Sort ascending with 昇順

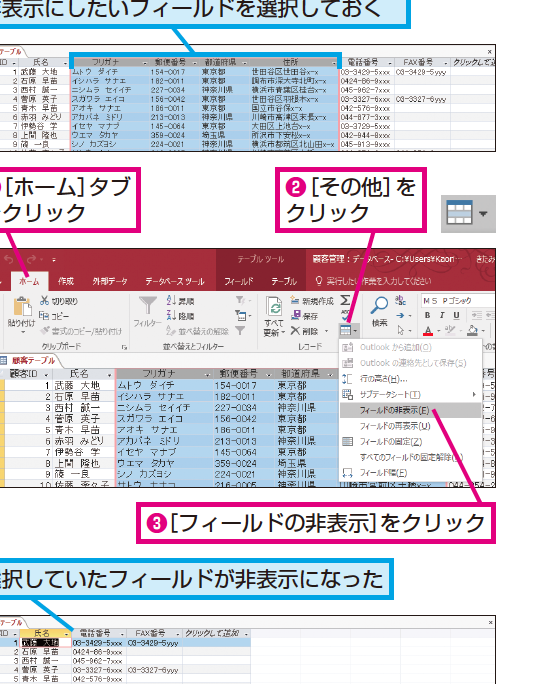point(180,301)
